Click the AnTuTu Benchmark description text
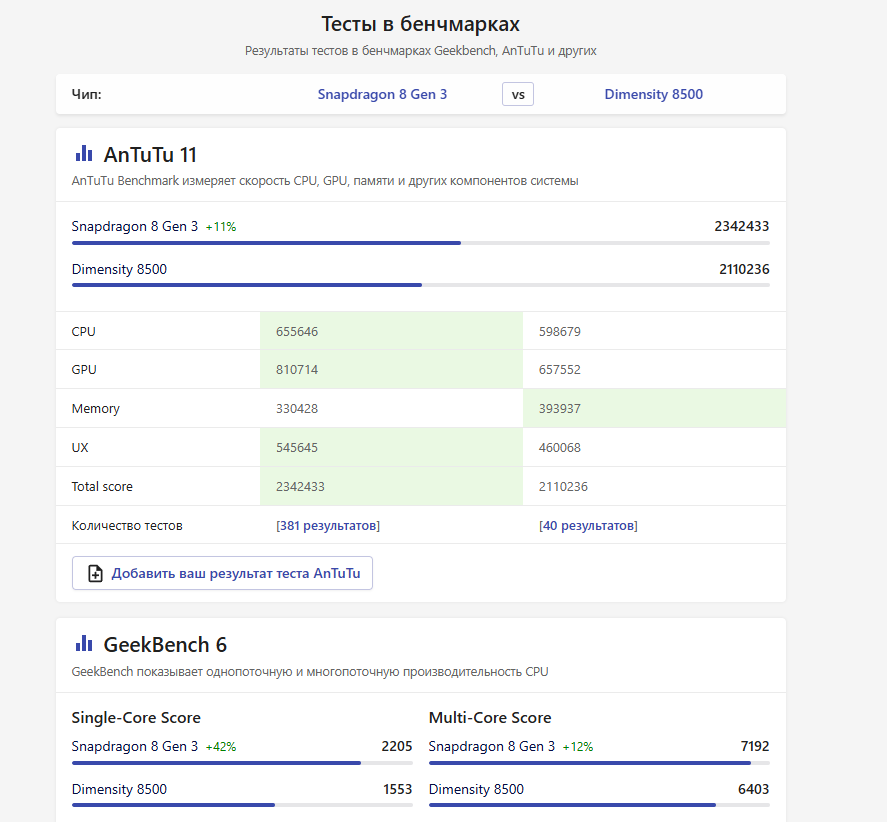This screenshot has width=887, height=822. click(x=325, y=181)
